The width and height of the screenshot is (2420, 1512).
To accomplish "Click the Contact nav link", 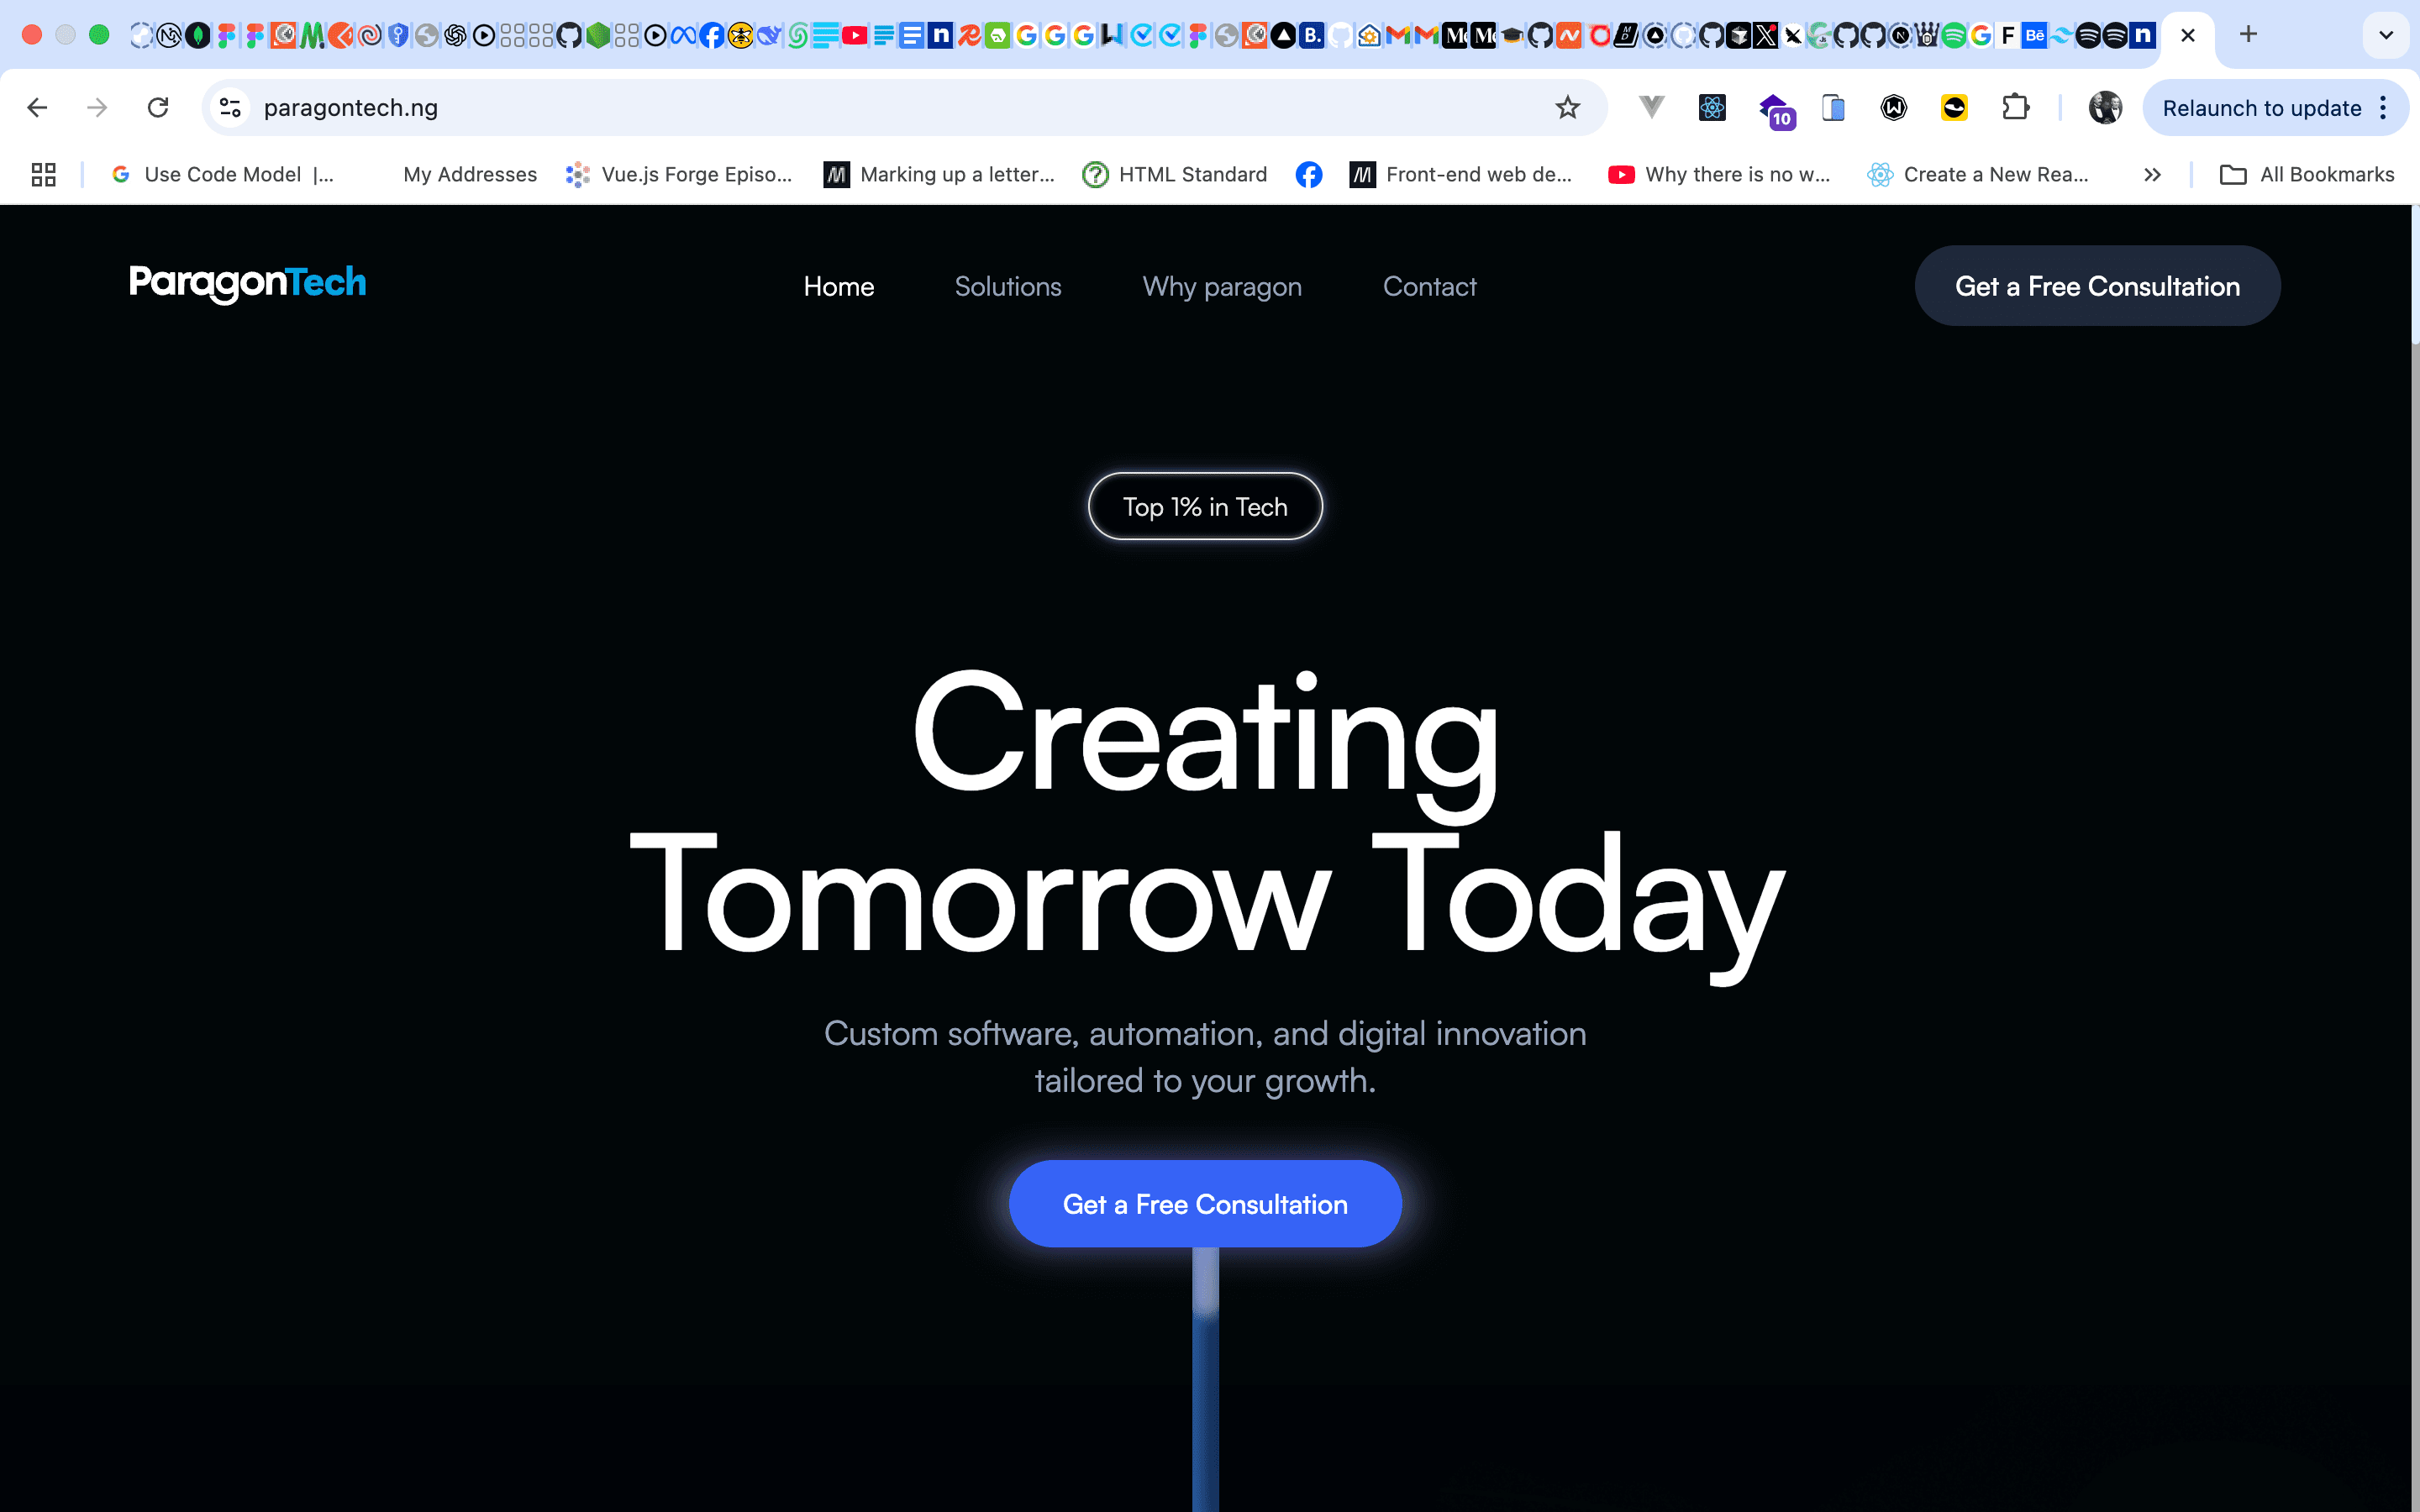I will pos(1429,287).
